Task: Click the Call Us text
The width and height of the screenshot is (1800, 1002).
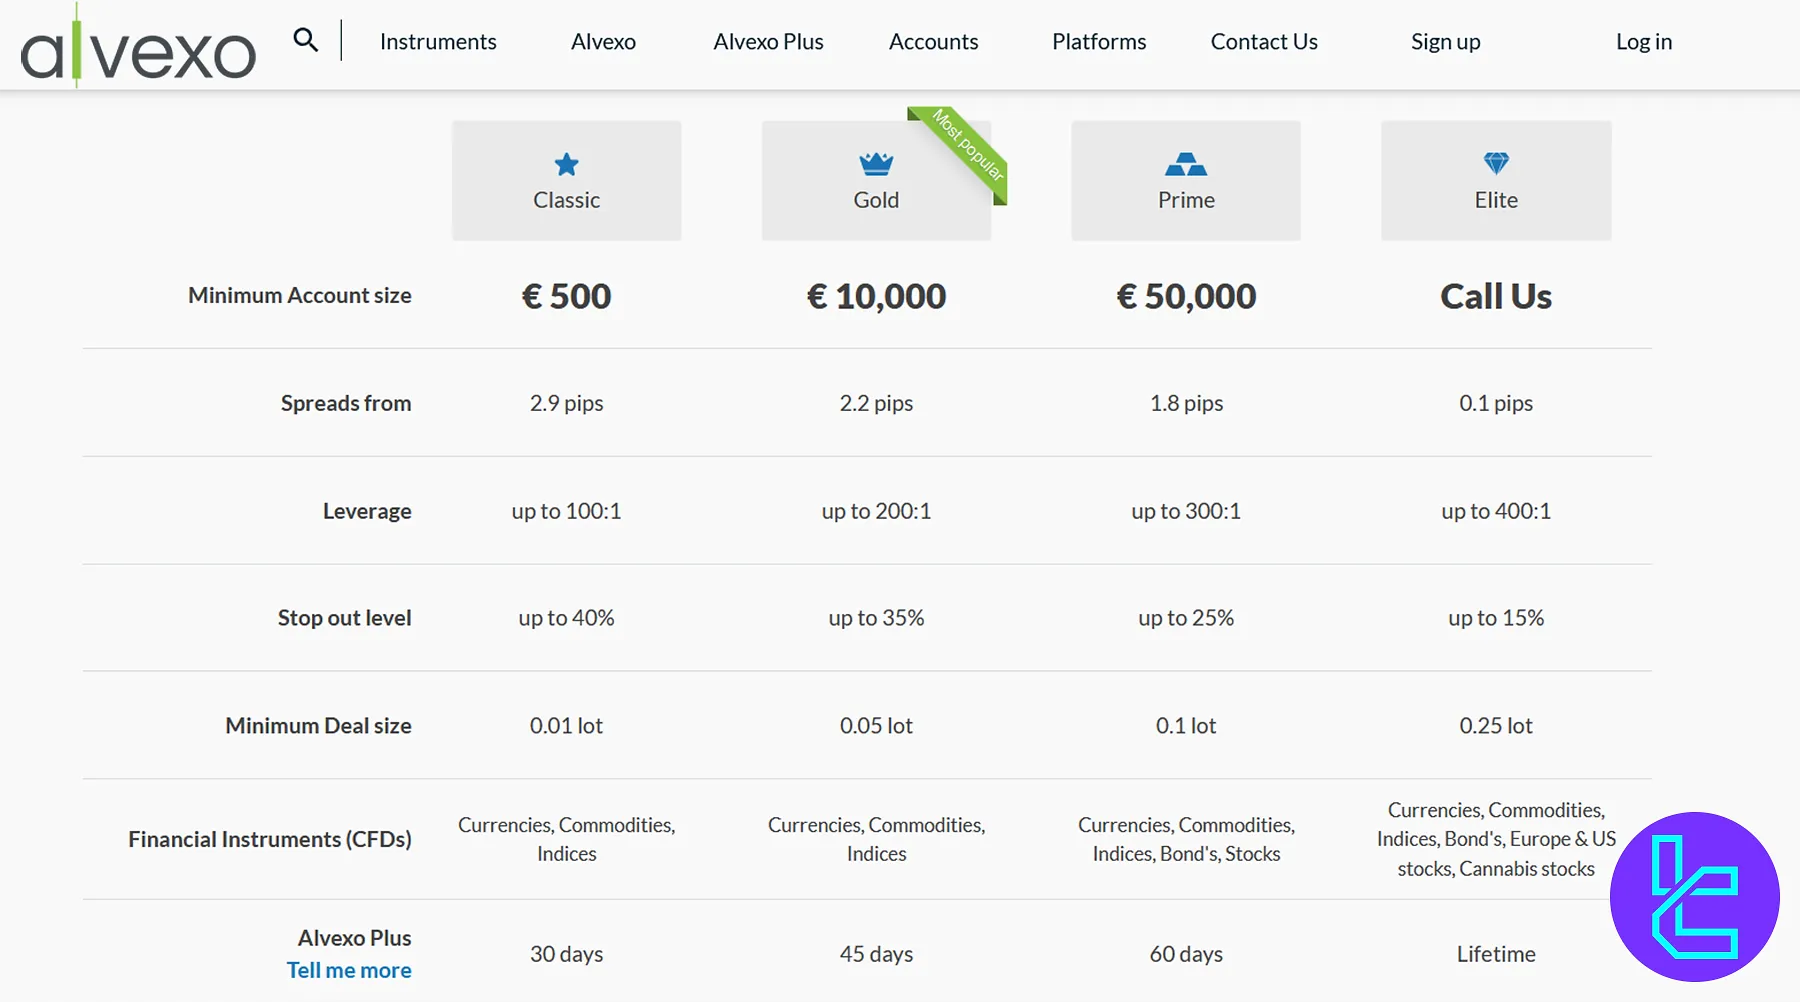Action: pyautogui.click(x=1496, y=296)
